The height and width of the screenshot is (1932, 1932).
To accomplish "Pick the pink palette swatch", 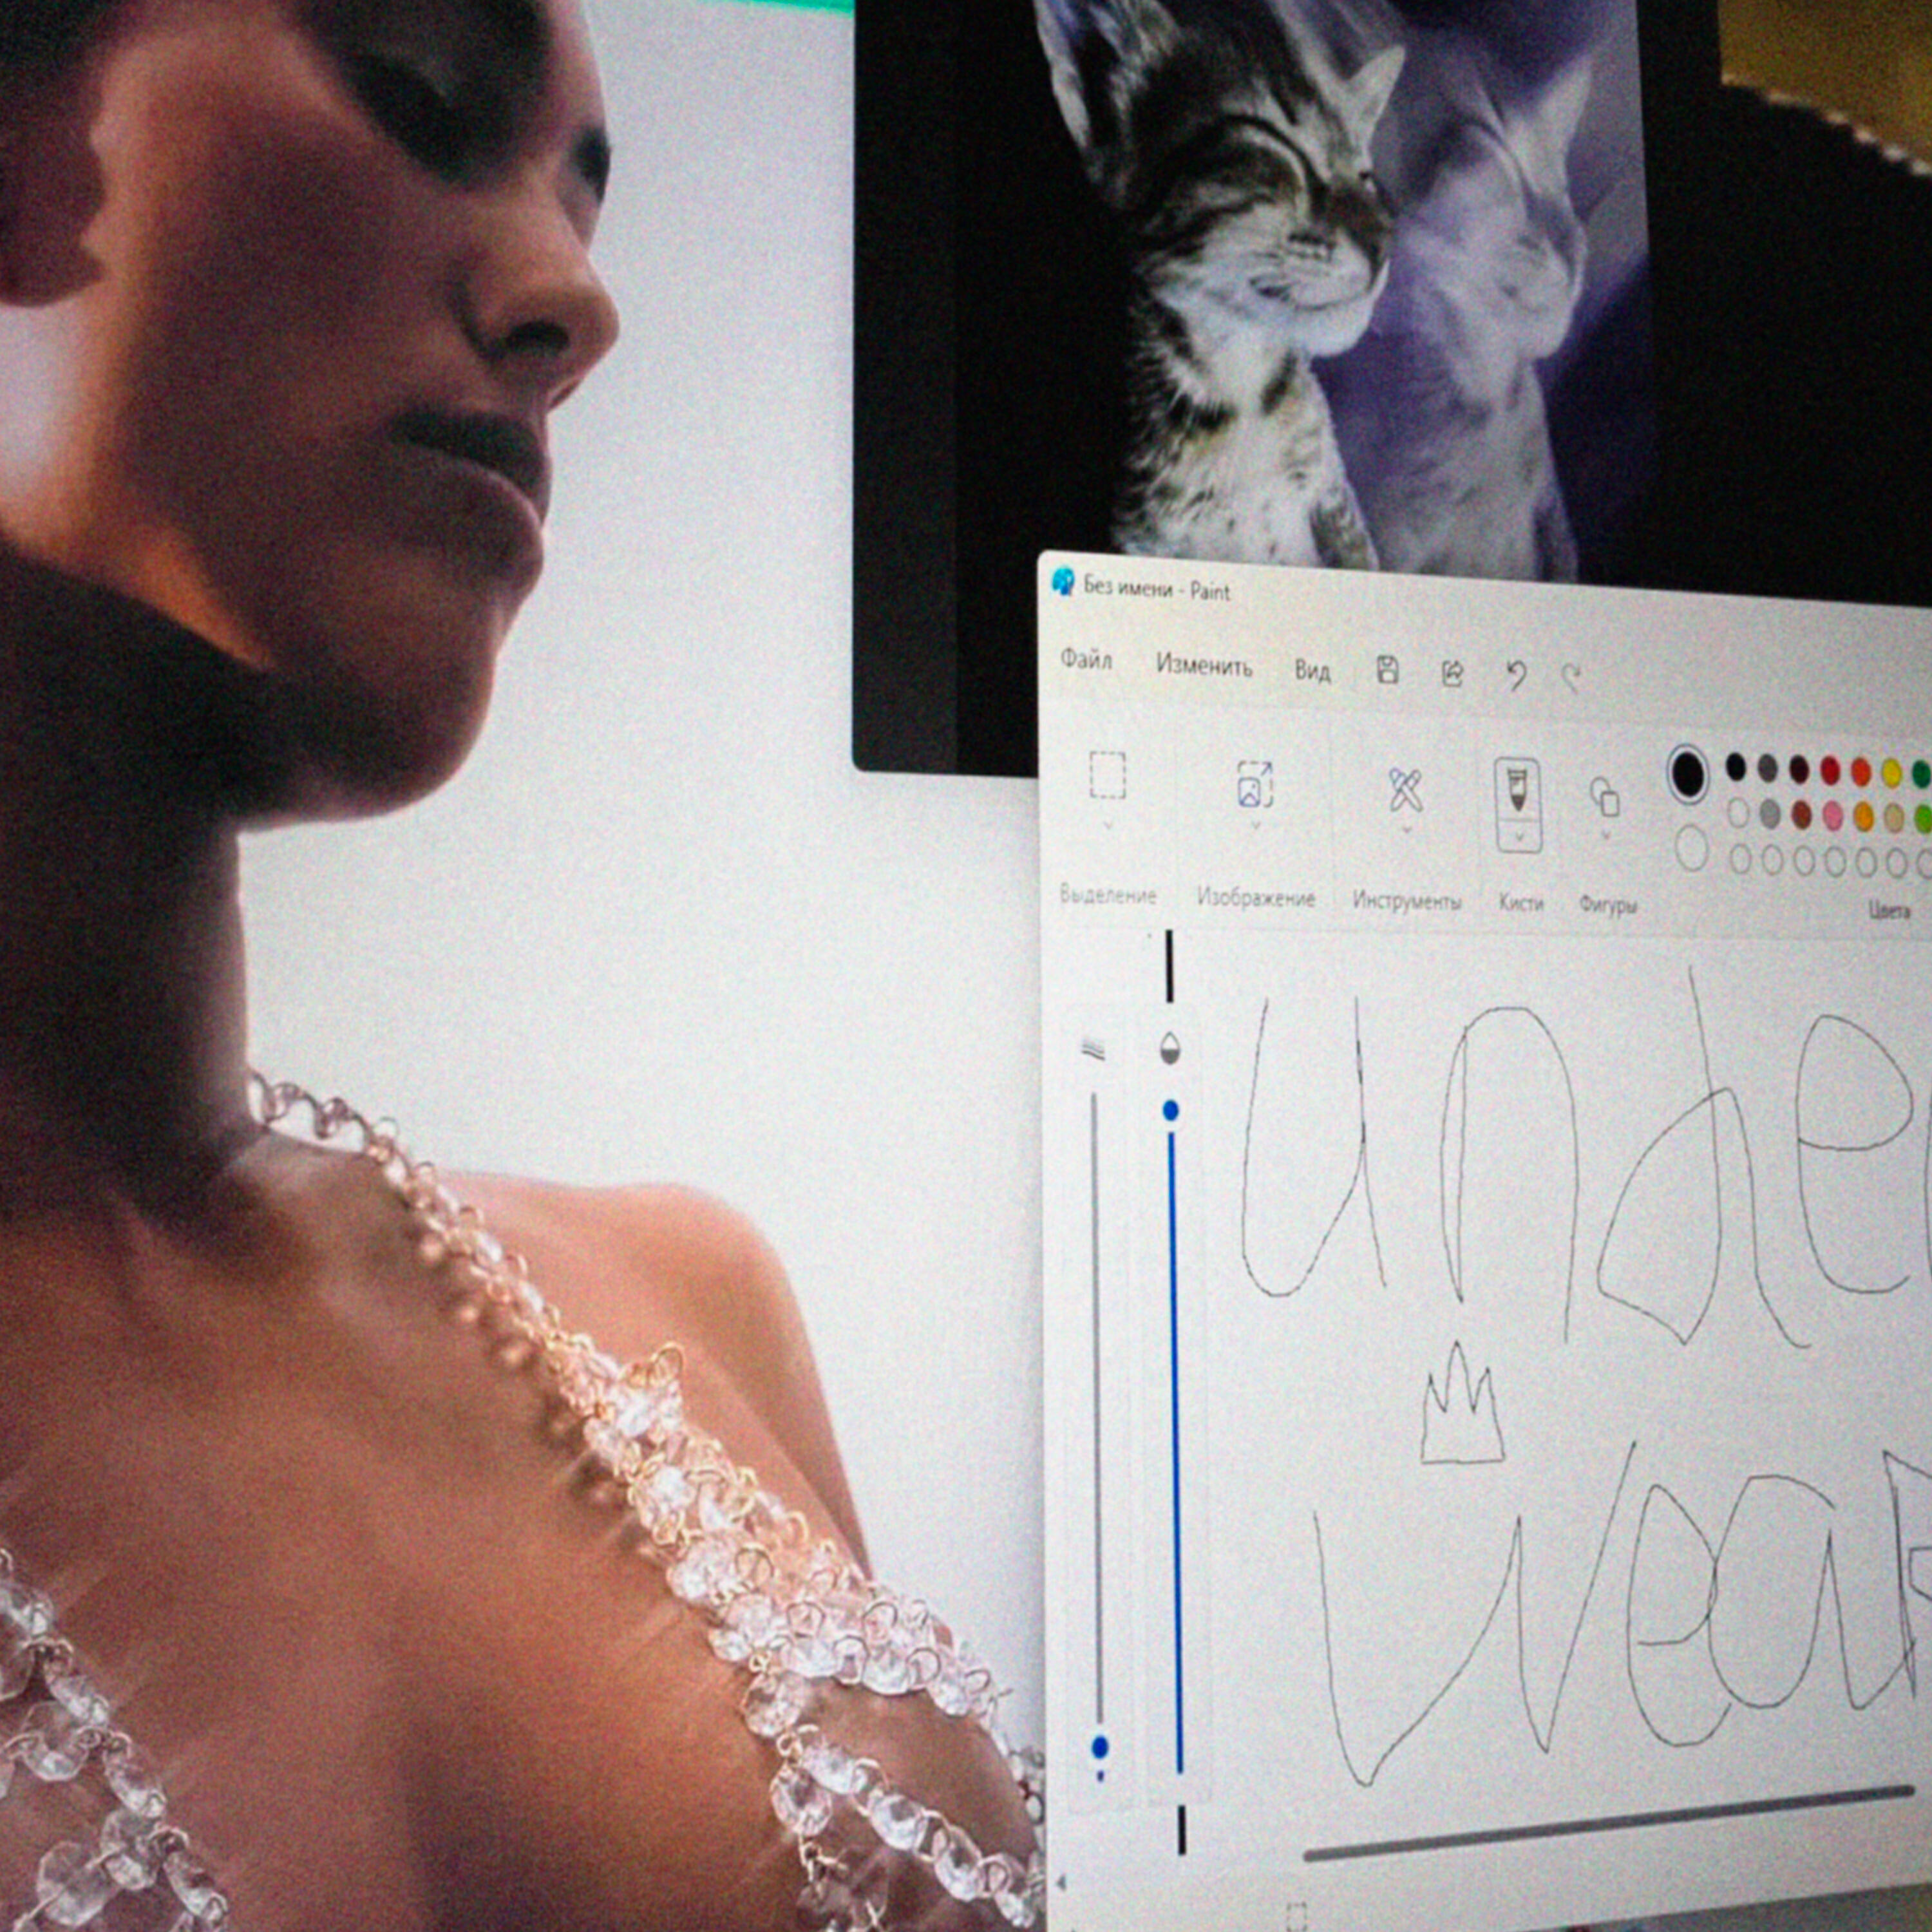I will coord(1832,815).
